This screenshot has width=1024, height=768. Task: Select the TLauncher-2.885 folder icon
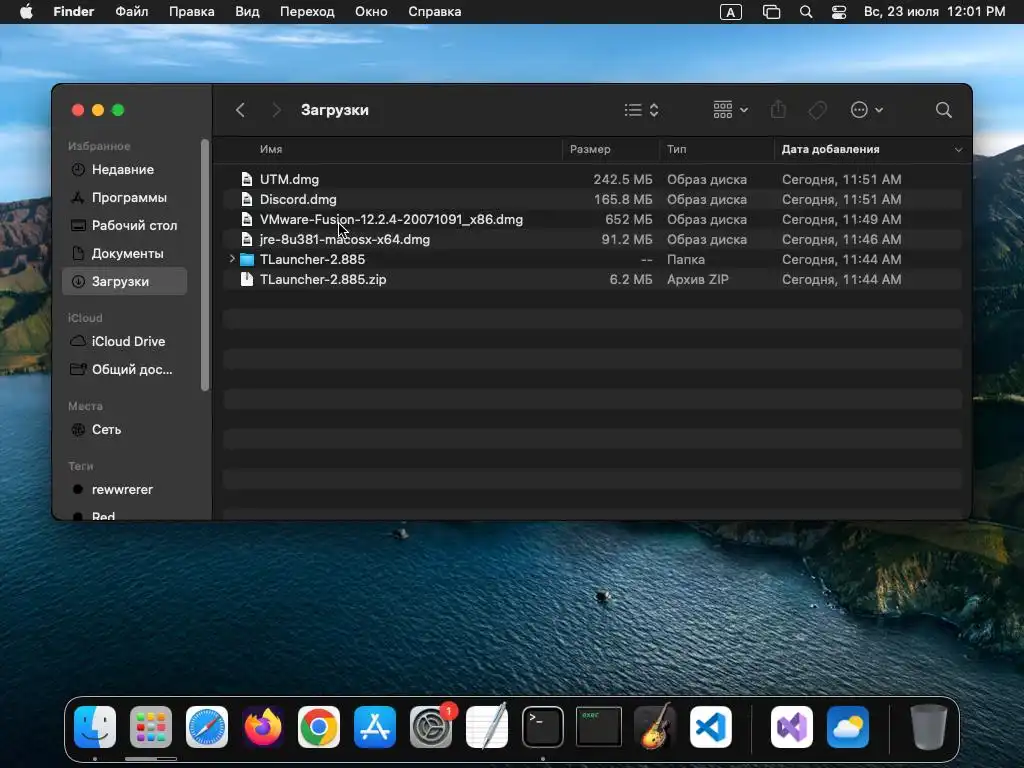[247, 259]
